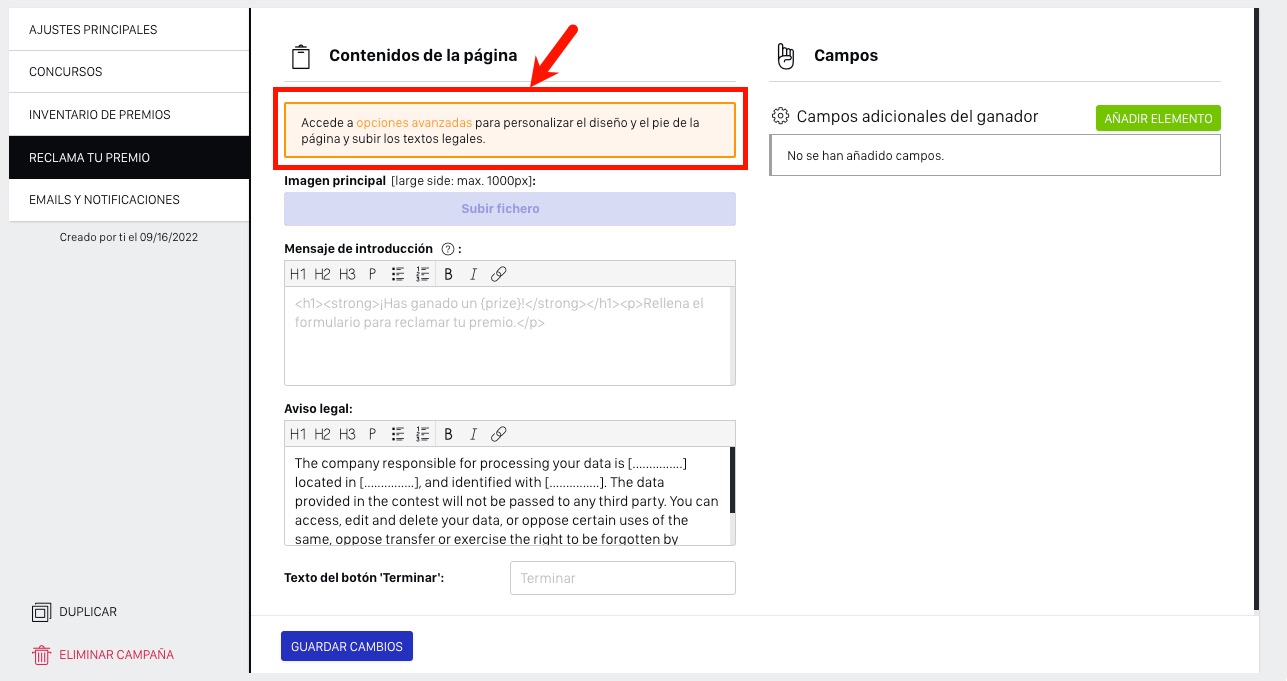This screenshot has width=1287, height=681.
Task: Click bold icon in Mensaje de introducción toolbar
Action: point(448,274)
